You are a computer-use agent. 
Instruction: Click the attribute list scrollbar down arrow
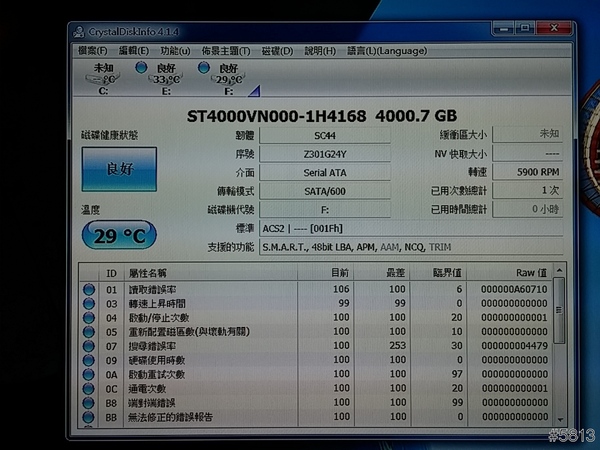[559, 423]
